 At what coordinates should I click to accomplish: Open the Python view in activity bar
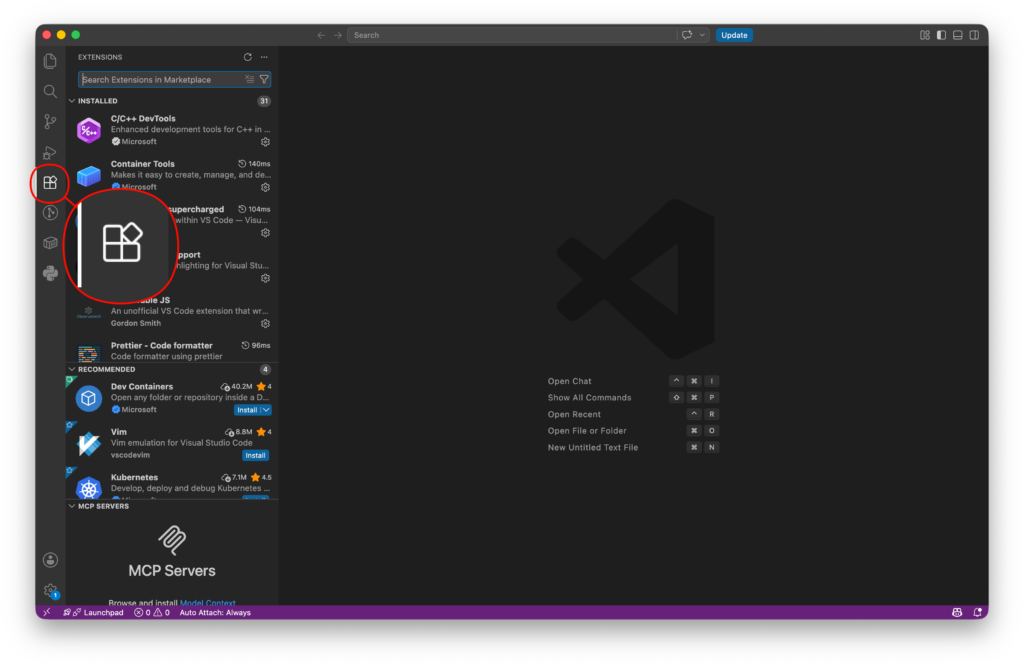pos(50,273)
